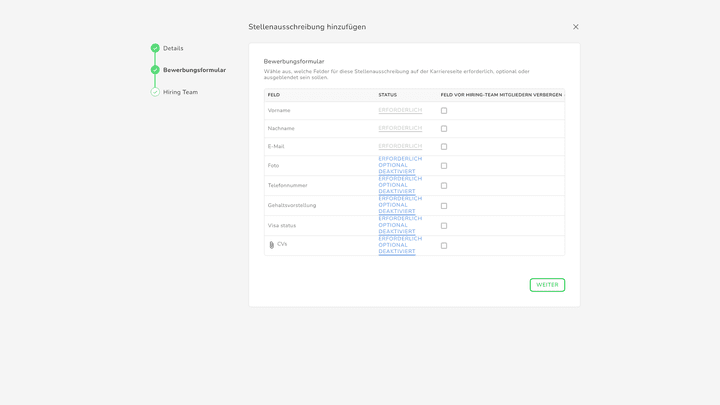
Task: Click Vorname's greyed ERFORDERLICH status
Action: click(400, 110)
